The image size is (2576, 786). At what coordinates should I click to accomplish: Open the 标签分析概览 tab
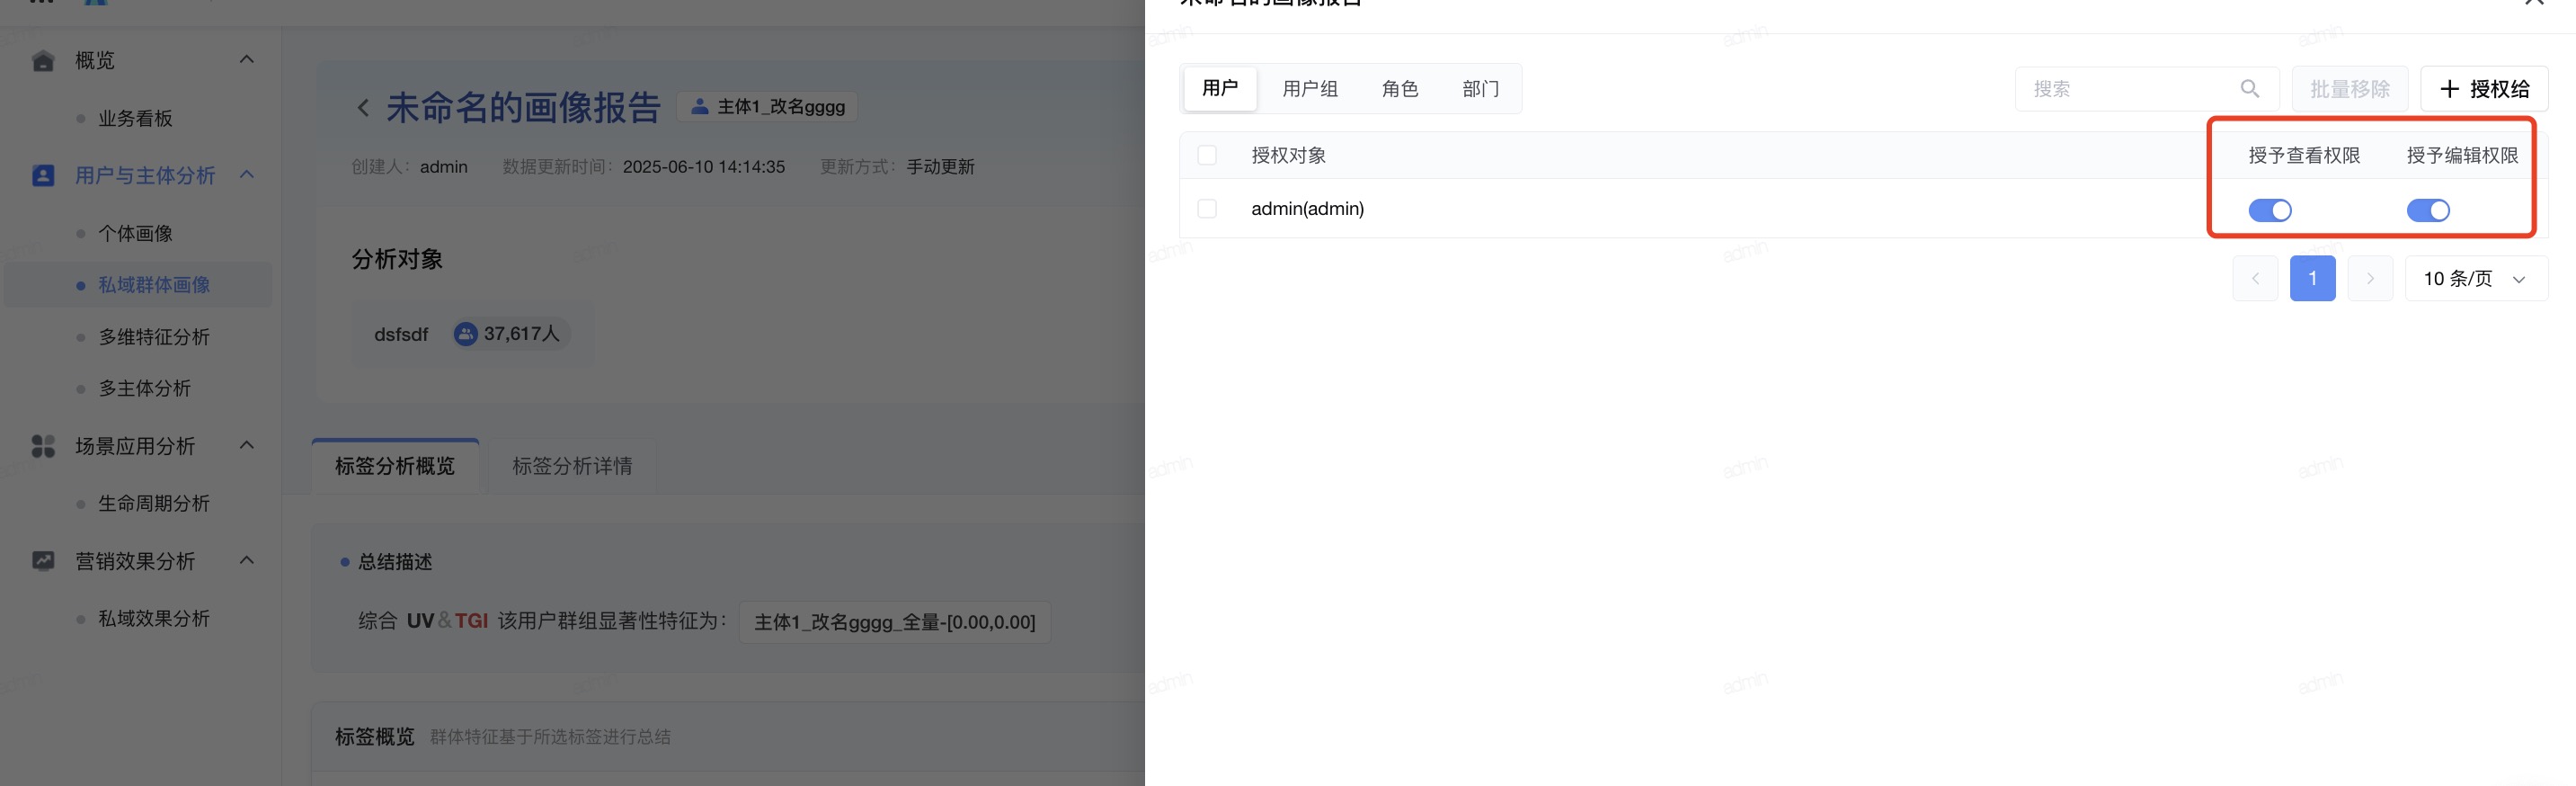[395, 466]
